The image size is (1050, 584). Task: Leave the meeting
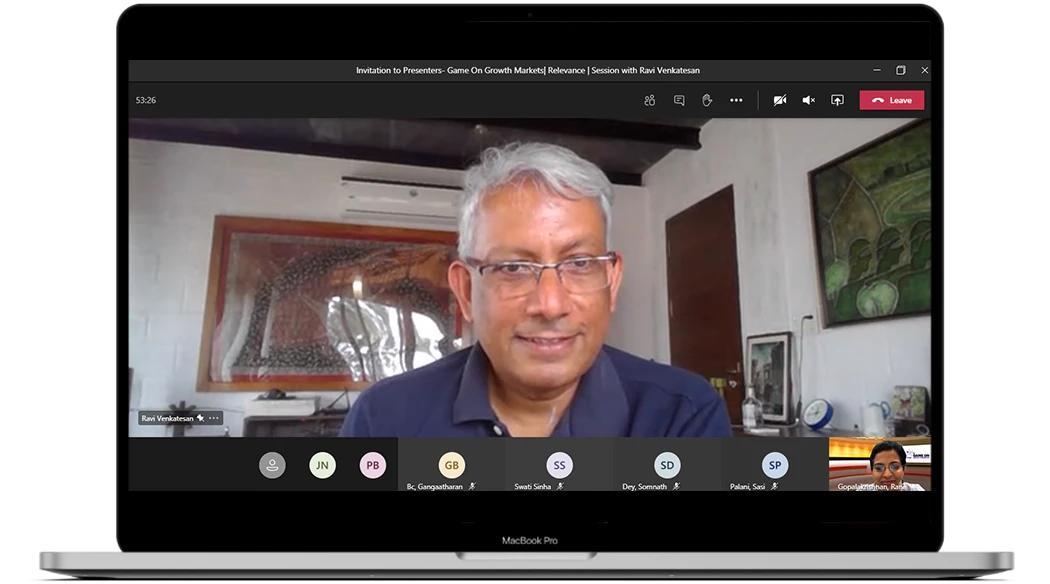pos(890,100)
